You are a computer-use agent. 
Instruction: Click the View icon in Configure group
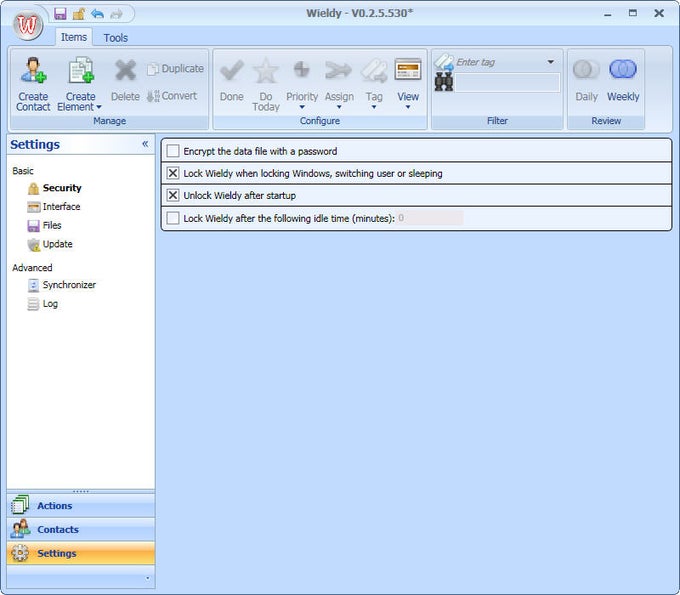tap(408, 69)
